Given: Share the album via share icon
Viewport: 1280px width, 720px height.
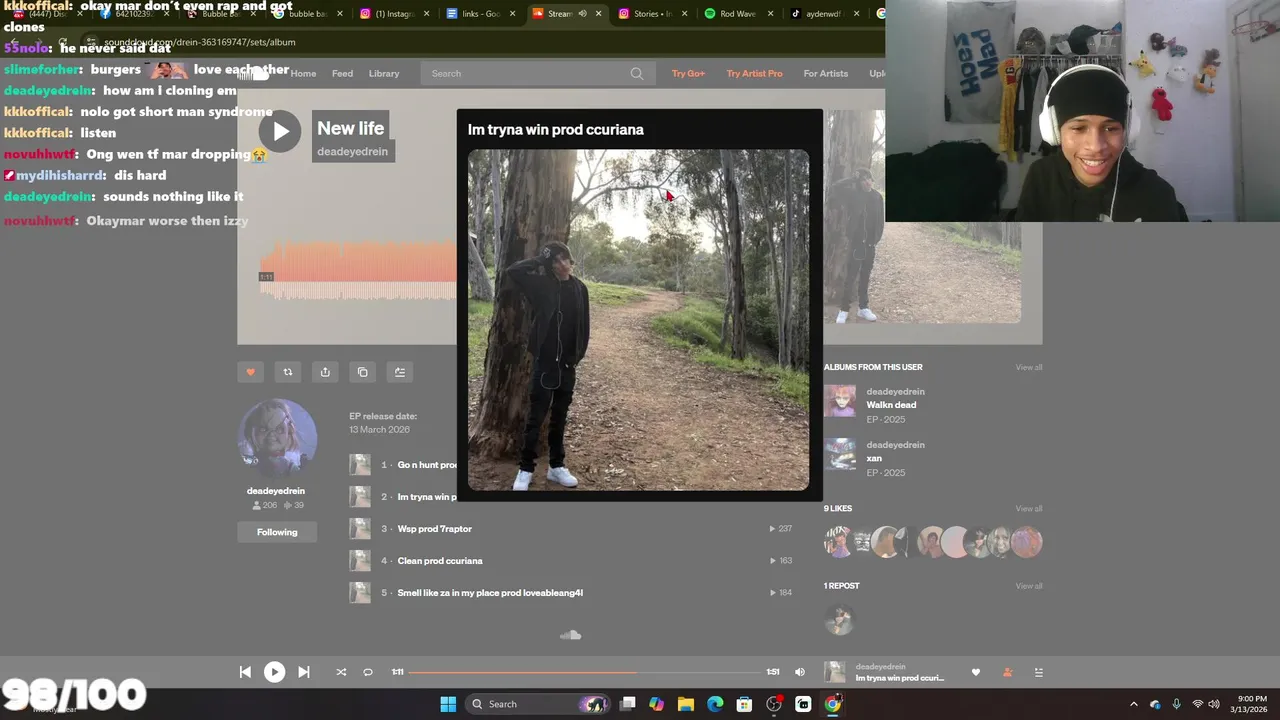Looking at the screenshot, I should [325, 372].
